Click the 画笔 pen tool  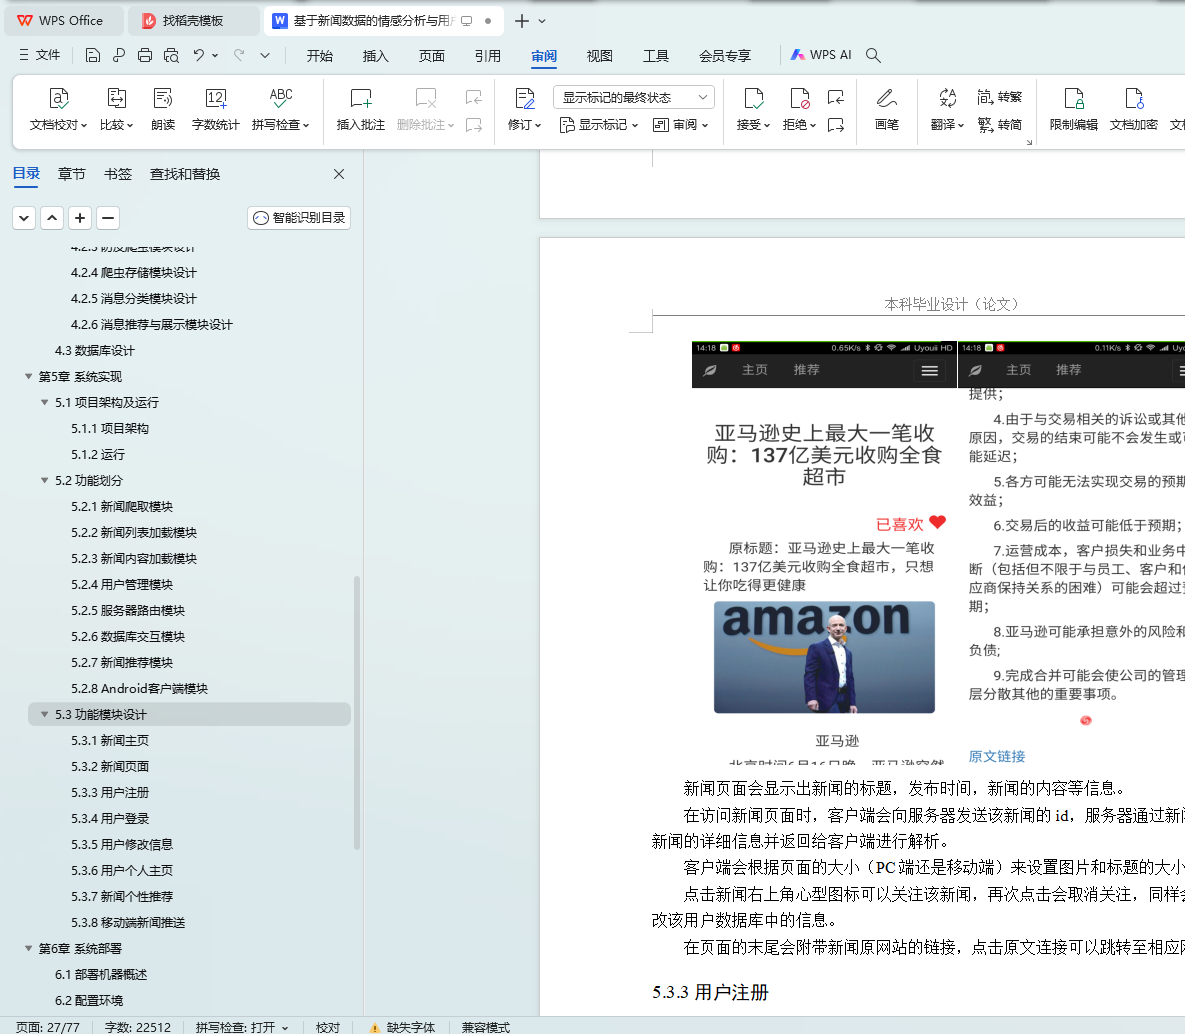[886, 110]
